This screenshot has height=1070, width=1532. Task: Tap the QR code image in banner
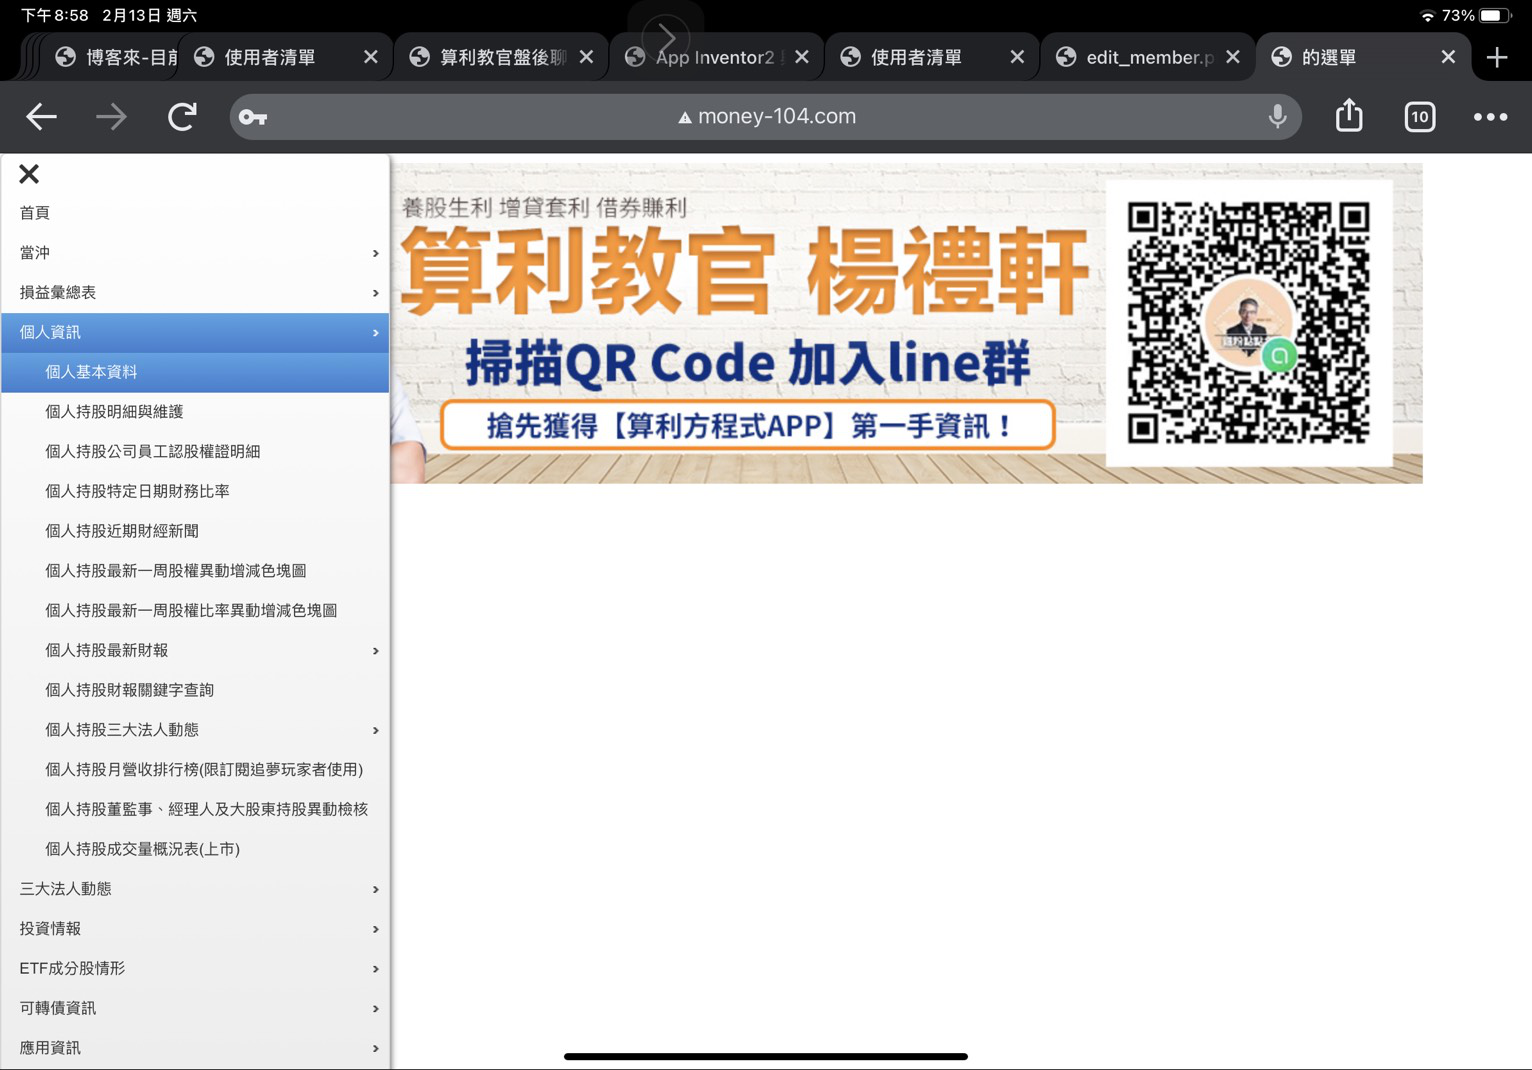tap(1248, 322)
